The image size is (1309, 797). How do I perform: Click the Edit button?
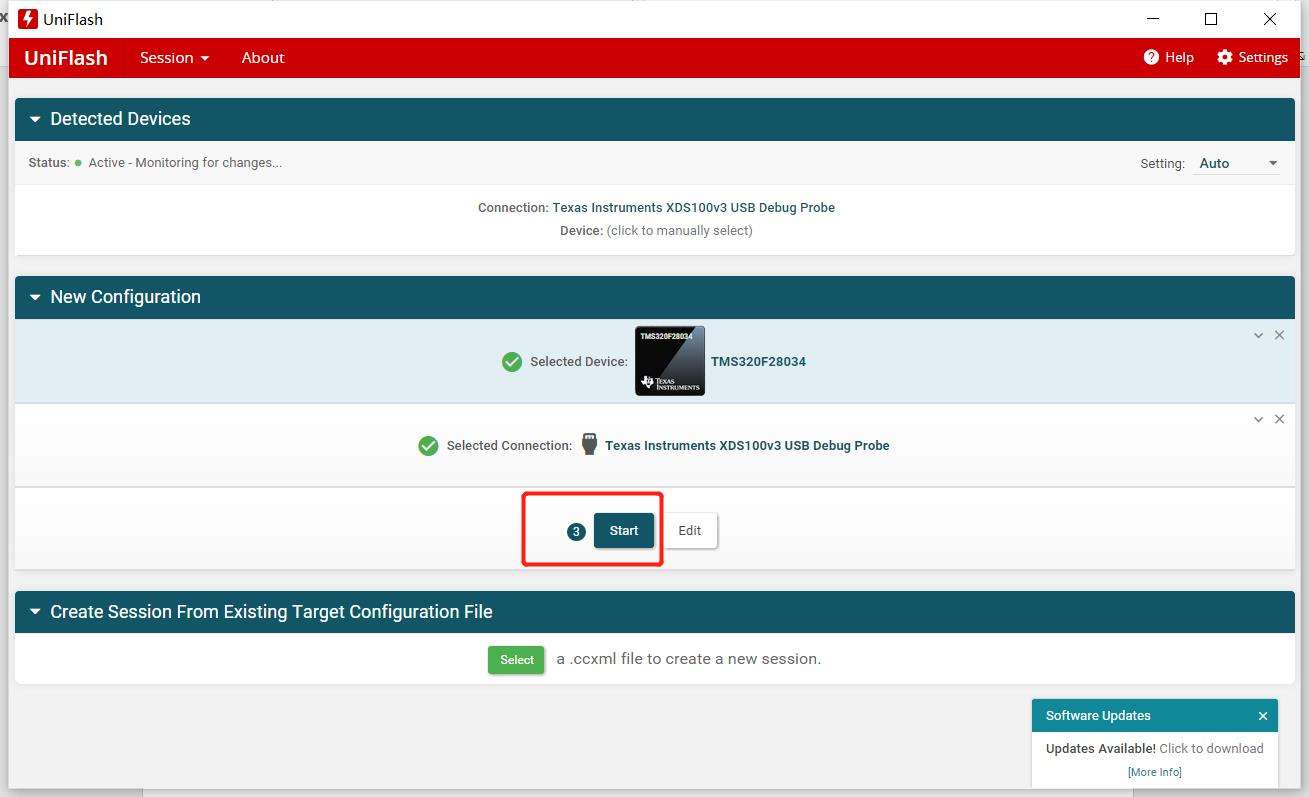(690, 530)
